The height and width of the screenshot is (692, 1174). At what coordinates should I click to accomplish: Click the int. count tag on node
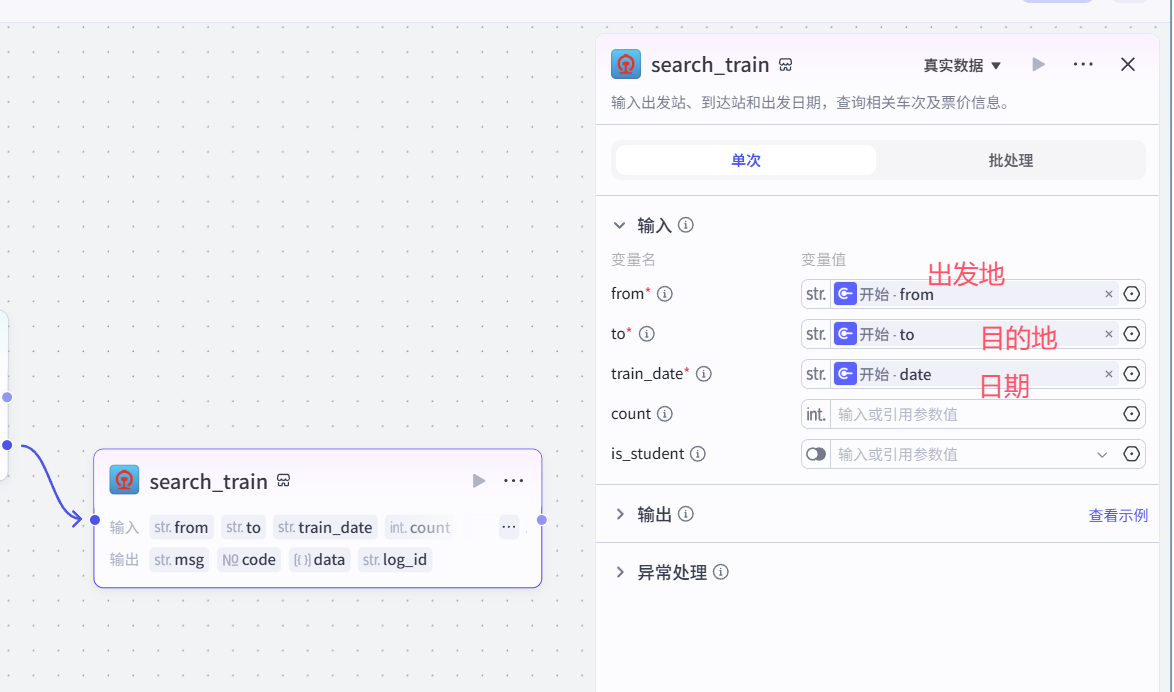click(420, 527)
